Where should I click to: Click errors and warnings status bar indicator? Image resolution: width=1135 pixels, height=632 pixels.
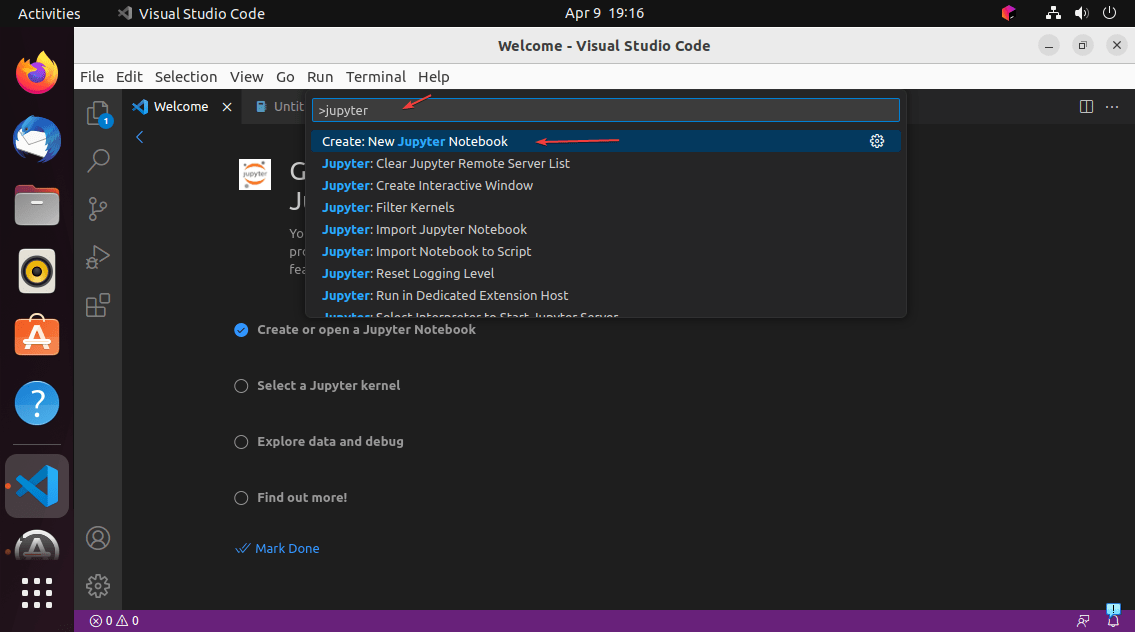[114, 620]
